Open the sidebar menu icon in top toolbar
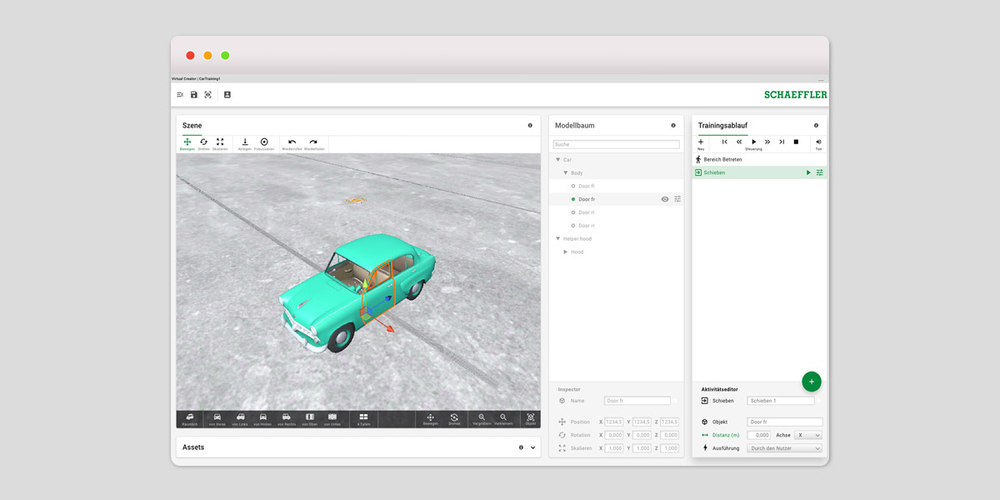 tap(180, 94)
